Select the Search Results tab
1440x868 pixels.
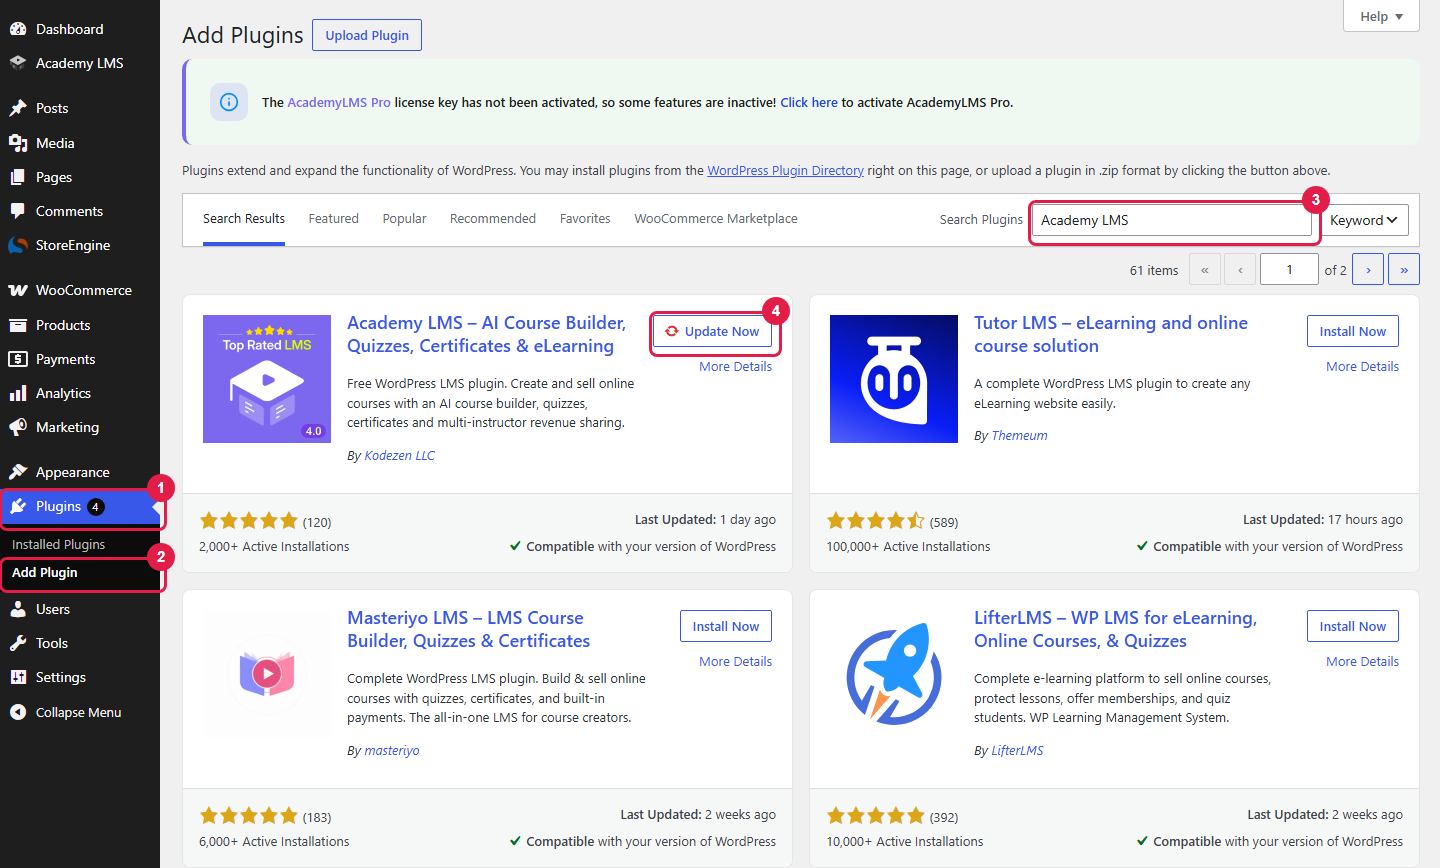[x=244, y=219]
